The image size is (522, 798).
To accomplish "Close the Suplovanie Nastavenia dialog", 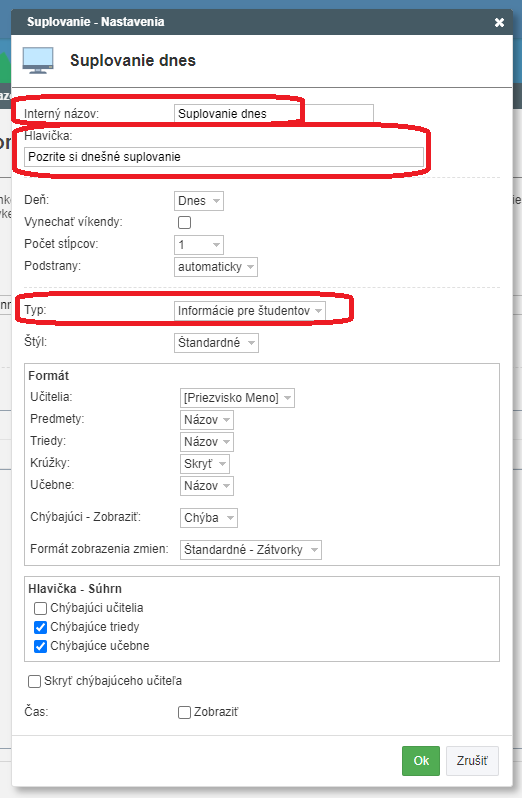I will (499, 22).
